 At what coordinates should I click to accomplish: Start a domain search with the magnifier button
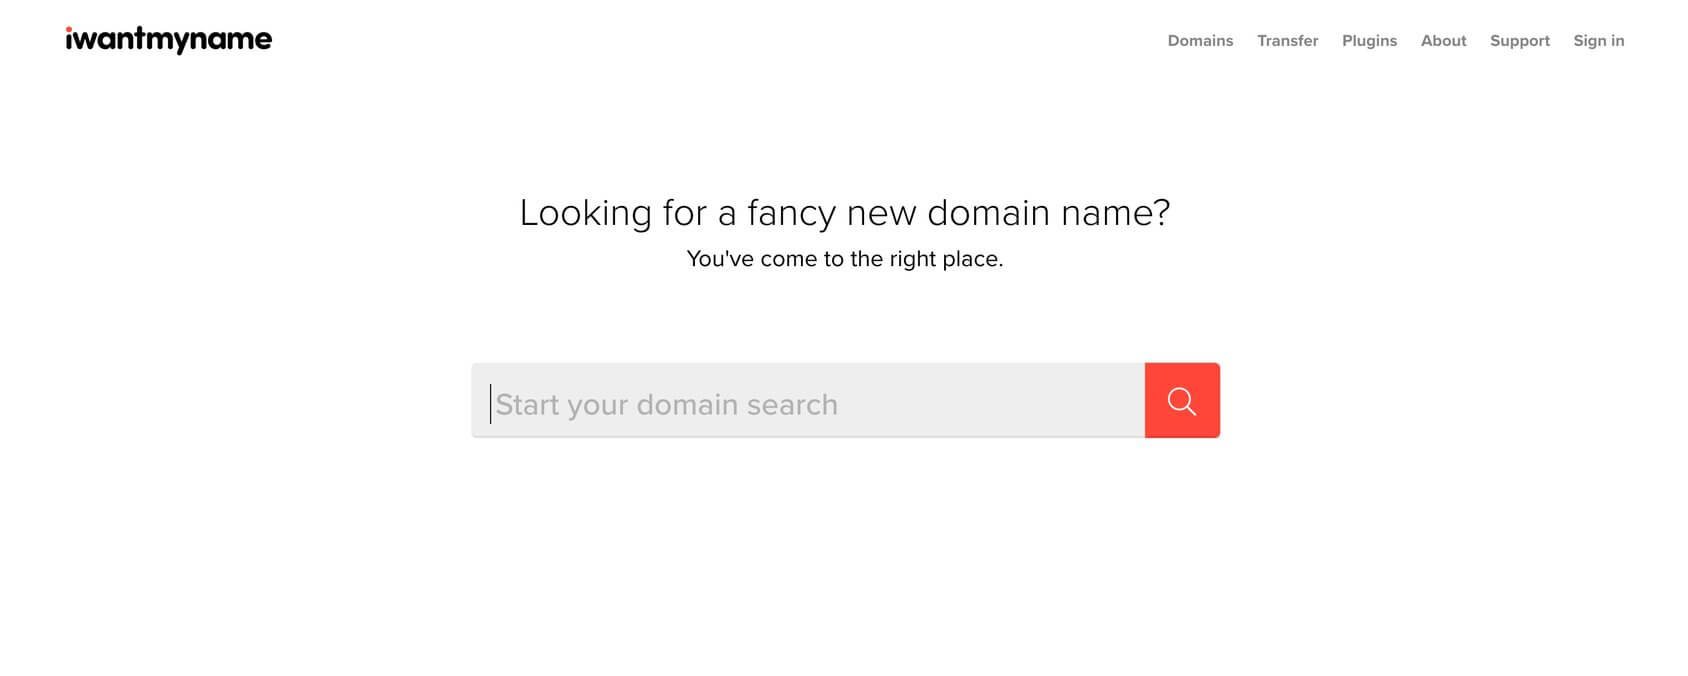pos(1182,400)
